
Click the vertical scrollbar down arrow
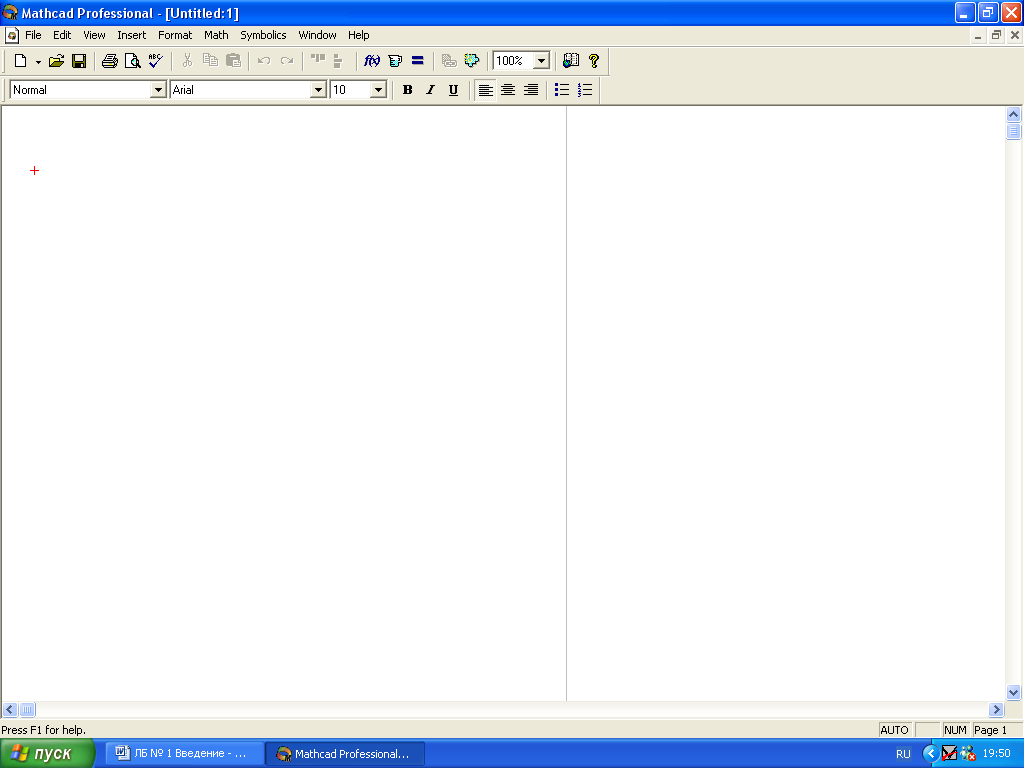1013,692
